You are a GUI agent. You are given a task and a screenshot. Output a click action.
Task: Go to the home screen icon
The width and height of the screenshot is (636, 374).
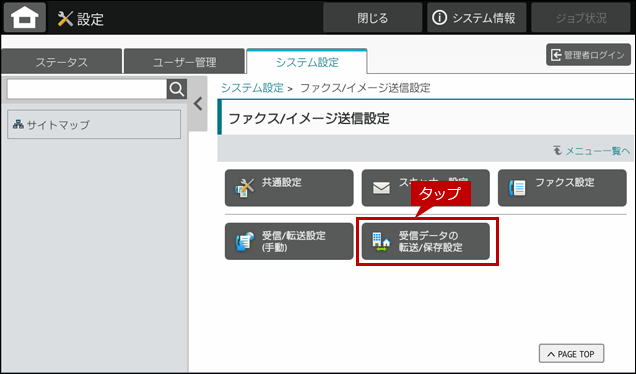pyautogui.click(x=25, y=17)
